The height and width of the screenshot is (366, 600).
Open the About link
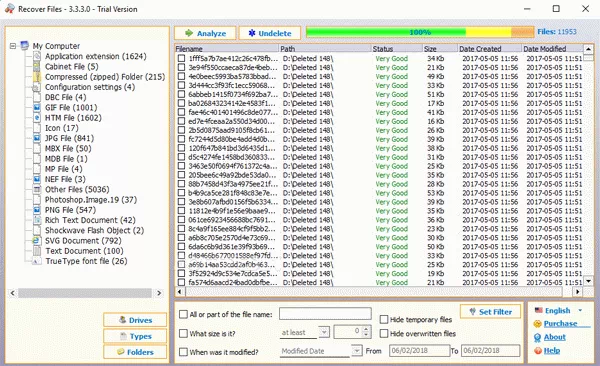[x=554, y=337]
